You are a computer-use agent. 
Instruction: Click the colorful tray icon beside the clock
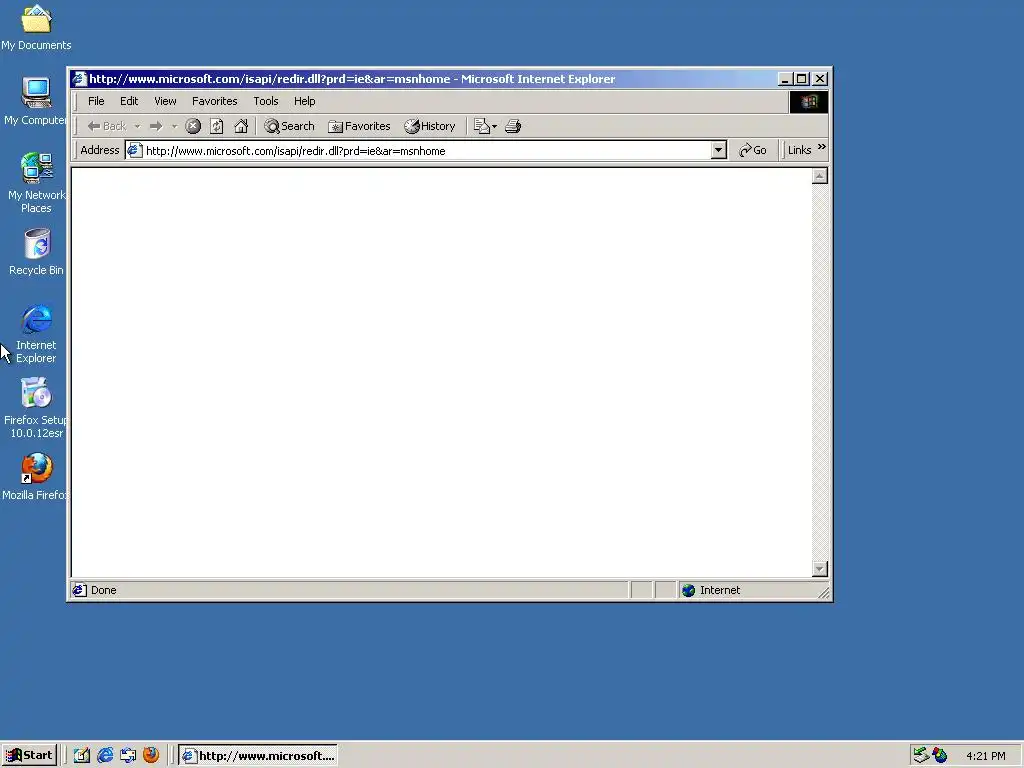940,756
